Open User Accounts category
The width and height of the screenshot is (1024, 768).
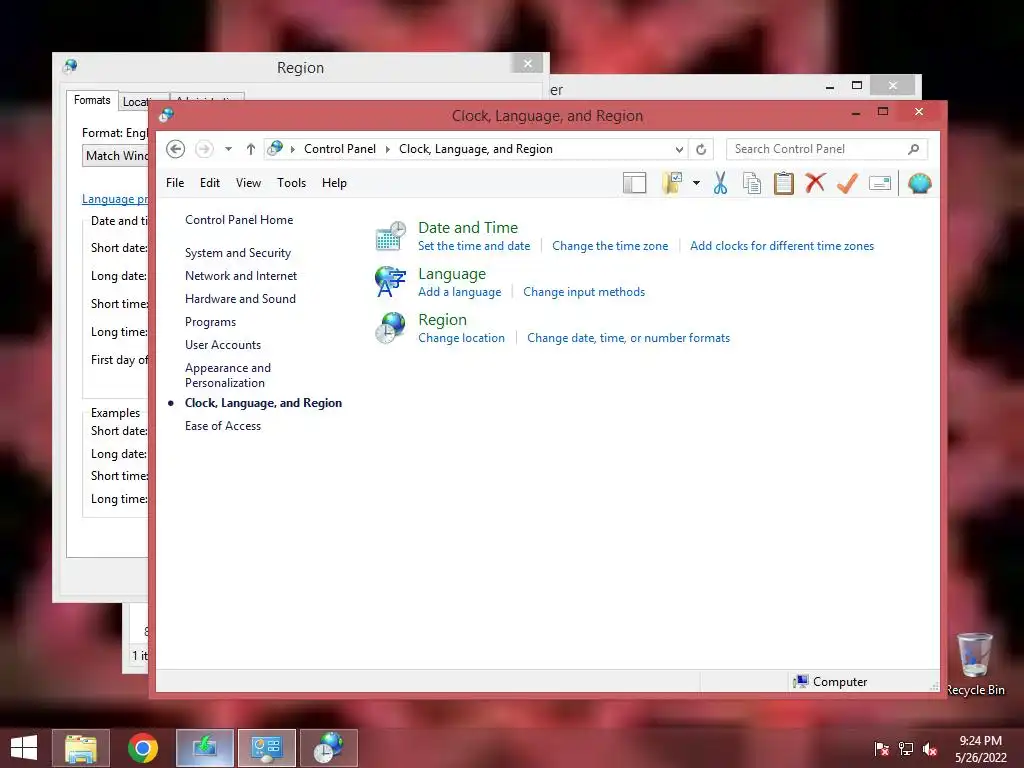(x=223, y=345)
